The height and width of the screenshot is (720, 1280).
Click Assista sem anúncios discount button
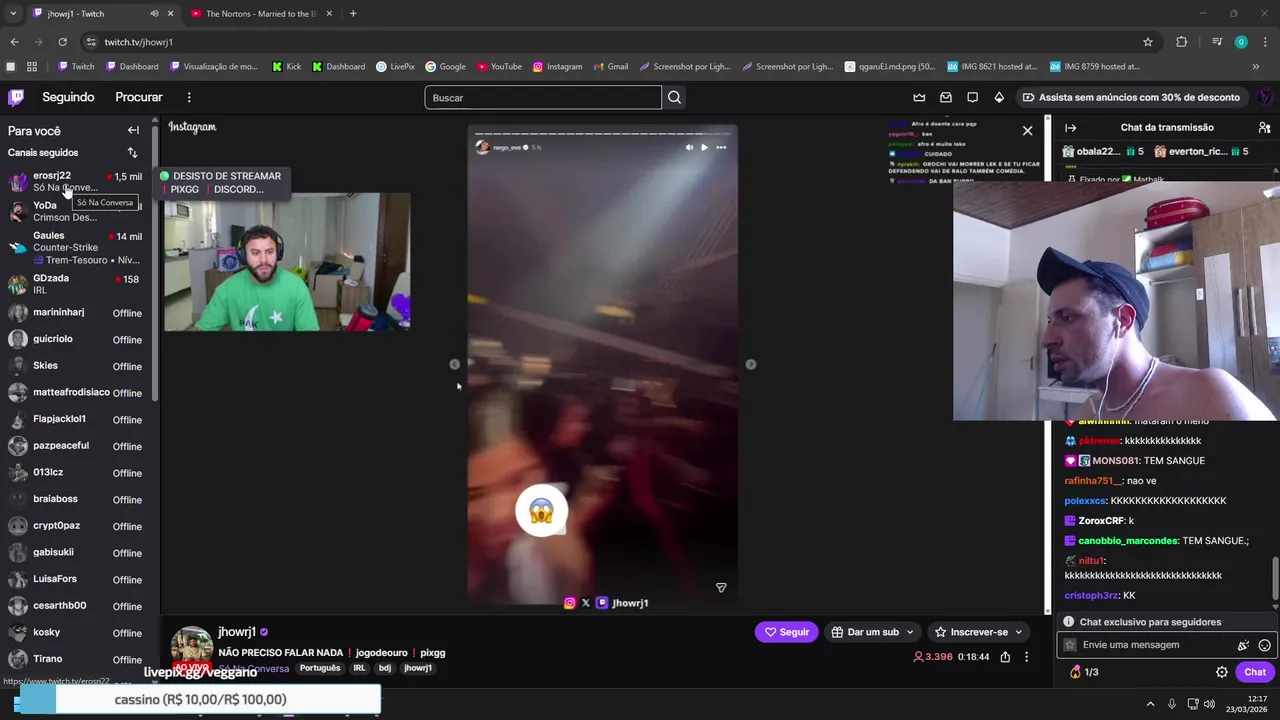click(1131, 97)
